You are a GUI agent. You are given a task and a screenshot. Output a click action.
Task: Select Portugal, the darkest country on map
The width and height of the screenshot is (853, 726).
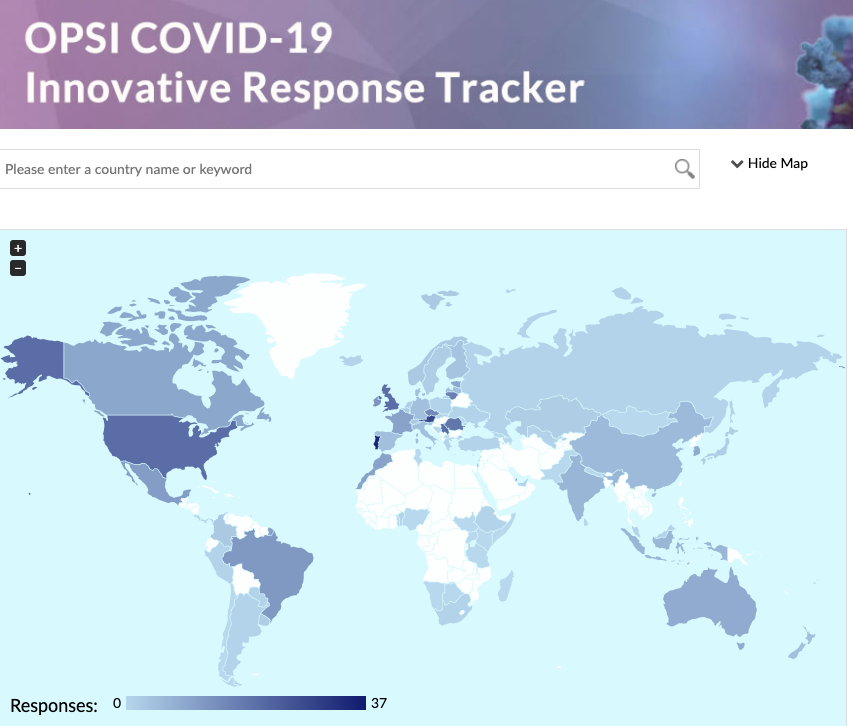(376, 442)
